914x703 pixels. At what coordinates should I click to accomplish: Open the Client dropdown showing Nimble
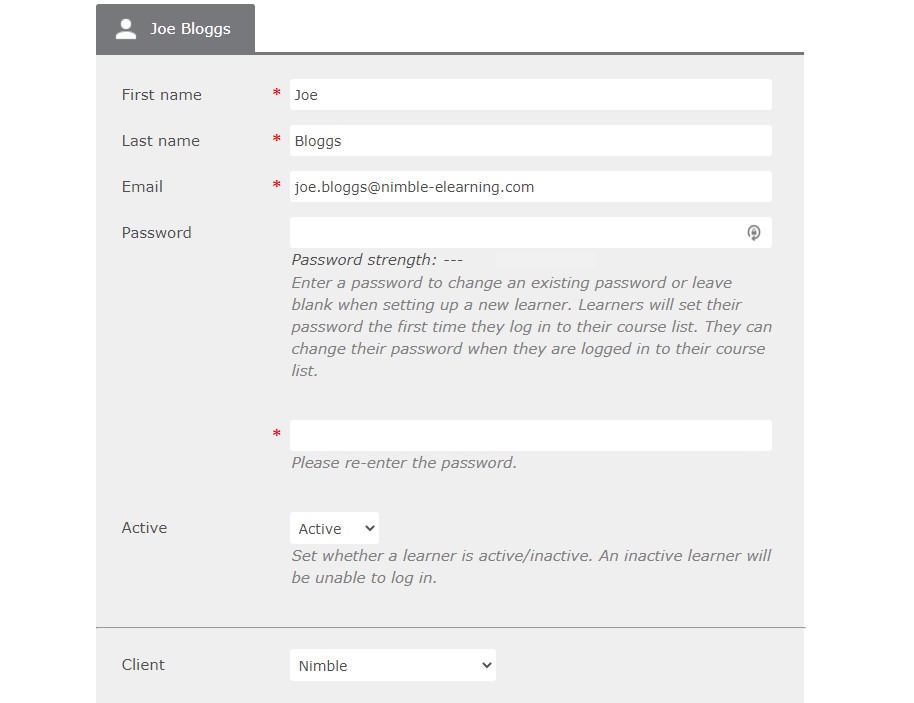(393, 665)
